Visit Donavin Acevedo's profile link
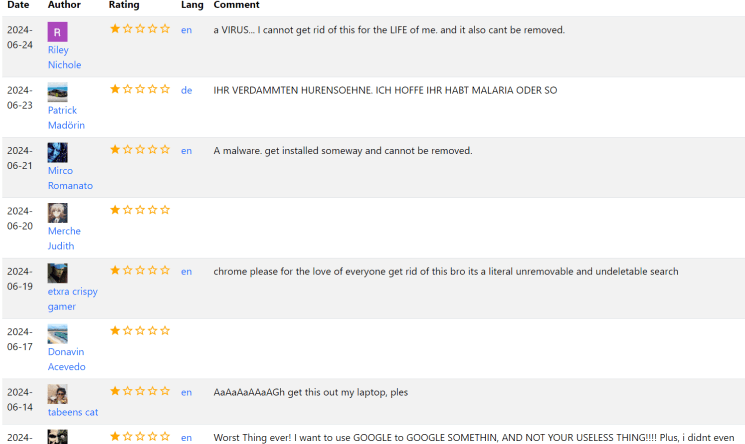The height and width of the screenshot is (444, 745). (x=66, y=359)
